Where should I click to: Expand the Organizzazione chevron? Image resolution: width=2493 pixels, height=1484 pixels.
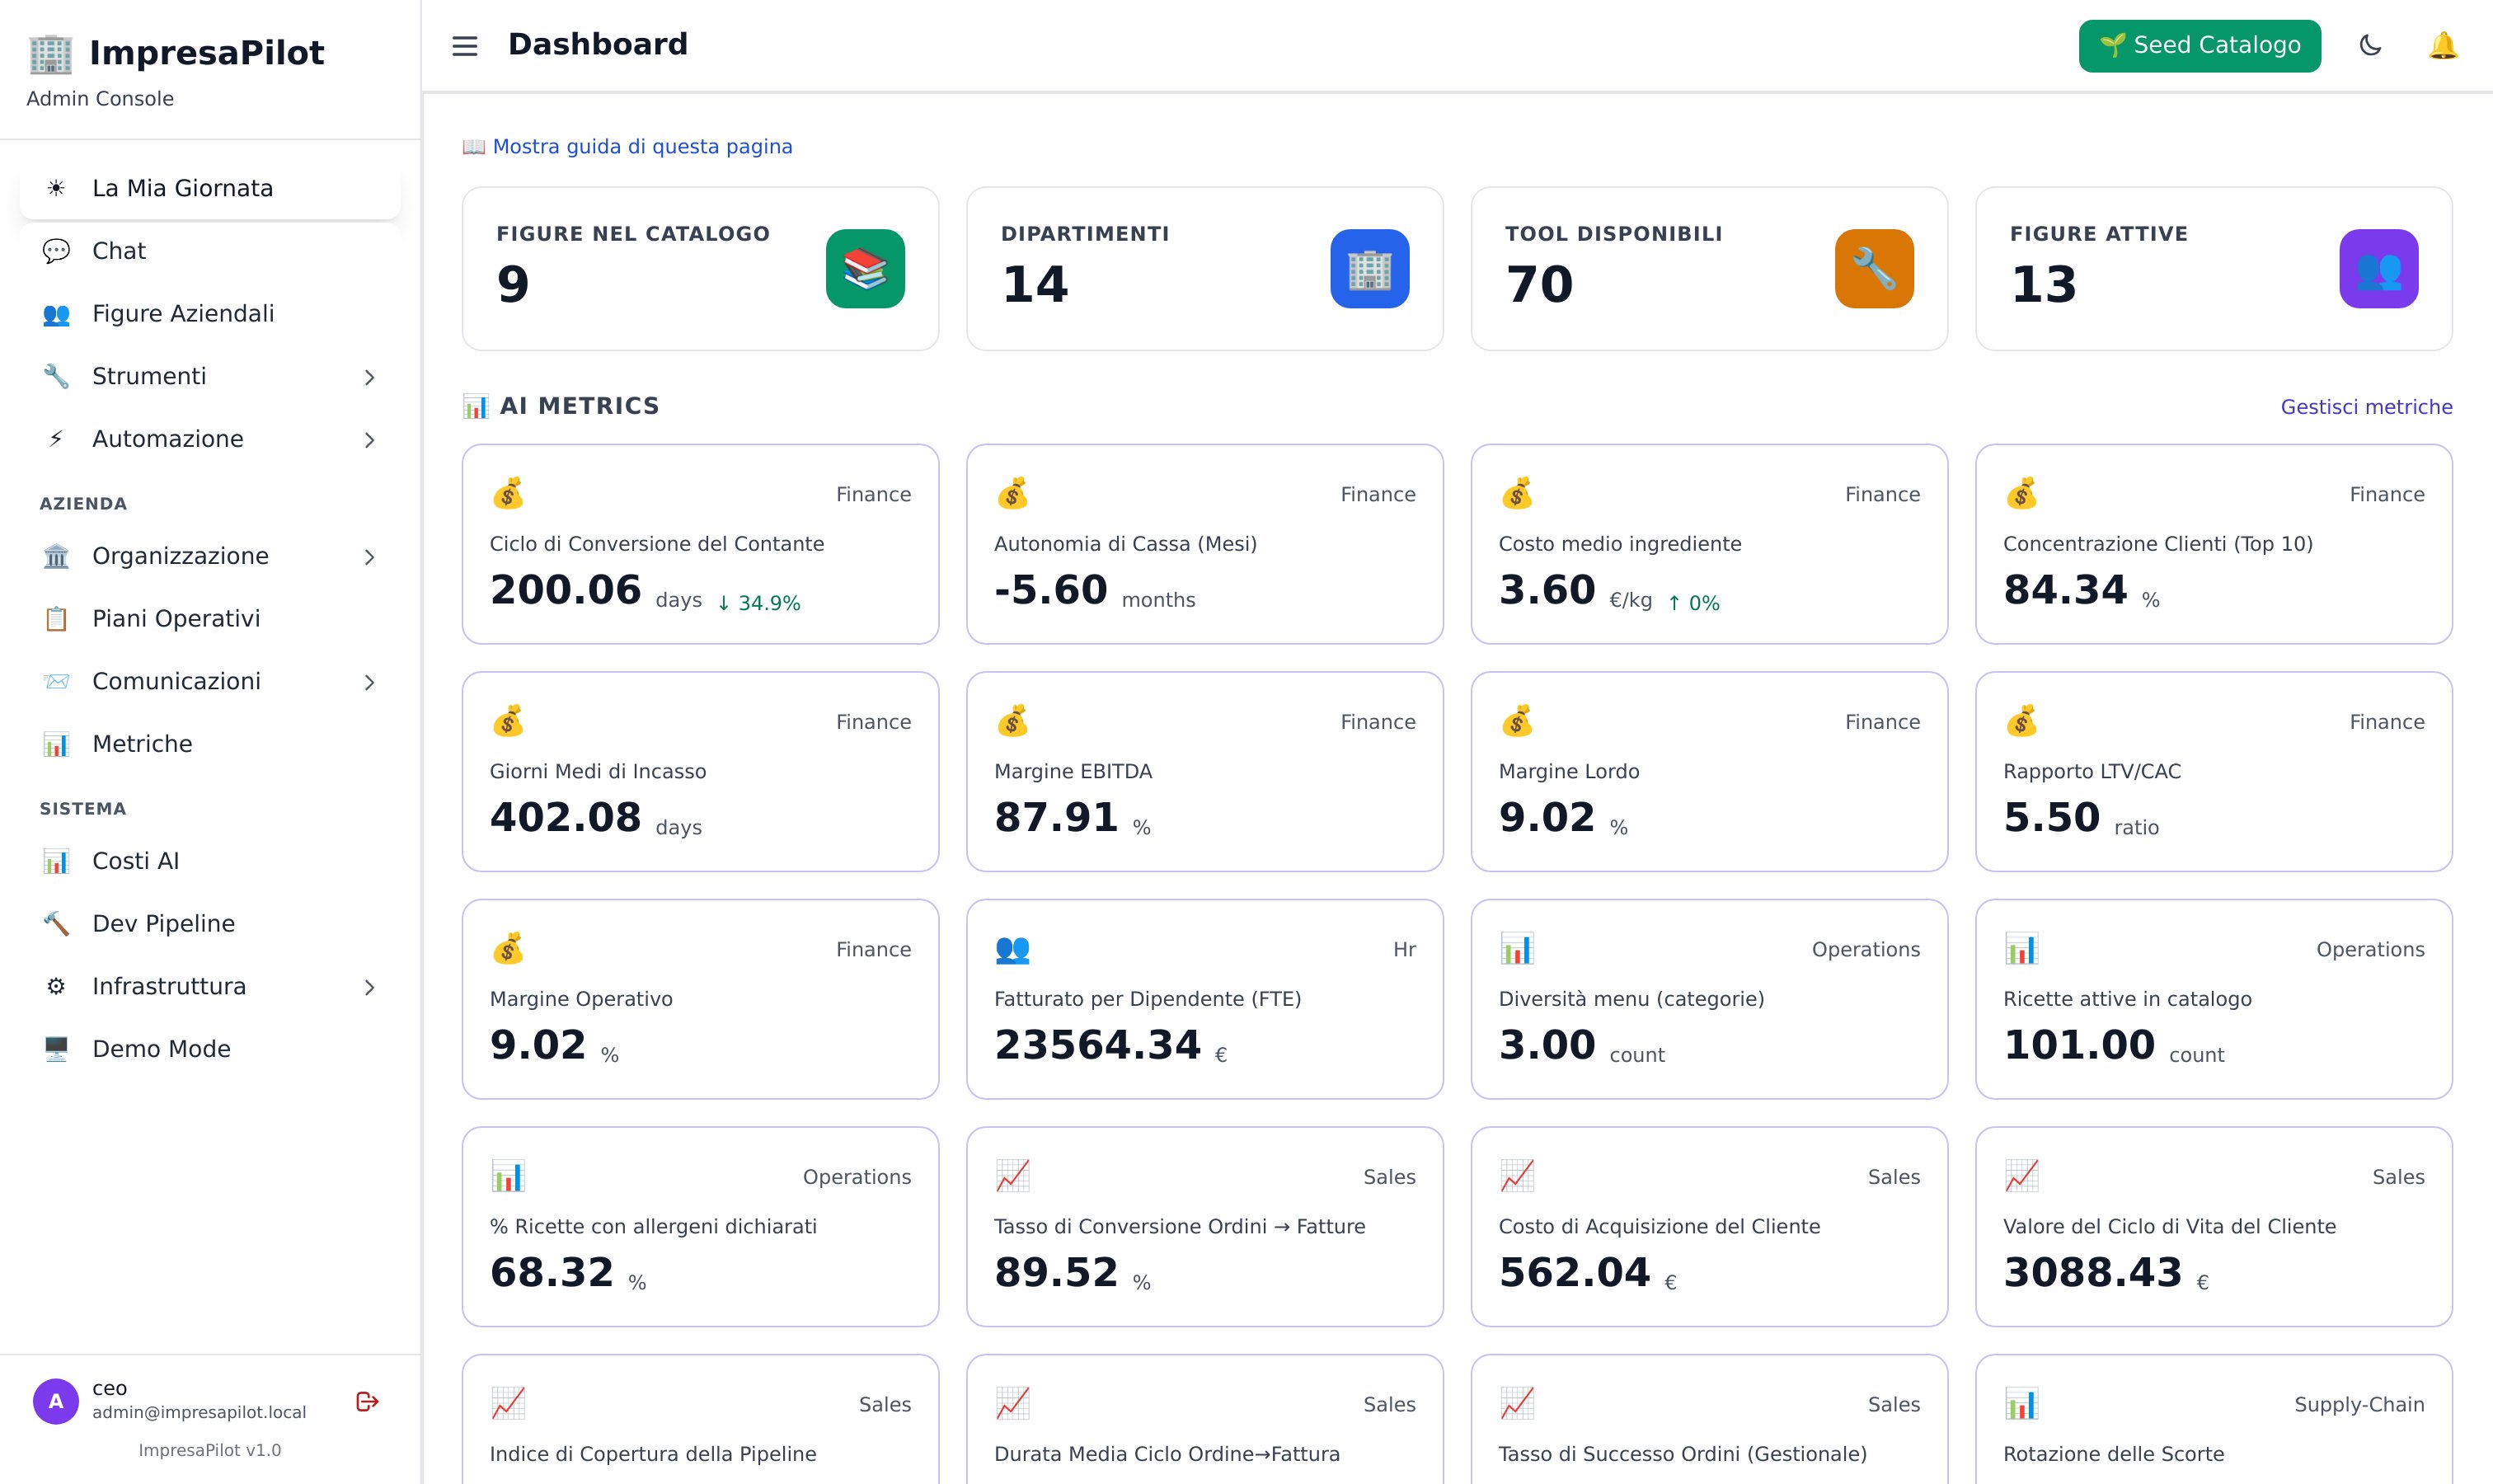pyautogui.click(x=369, y=557)
